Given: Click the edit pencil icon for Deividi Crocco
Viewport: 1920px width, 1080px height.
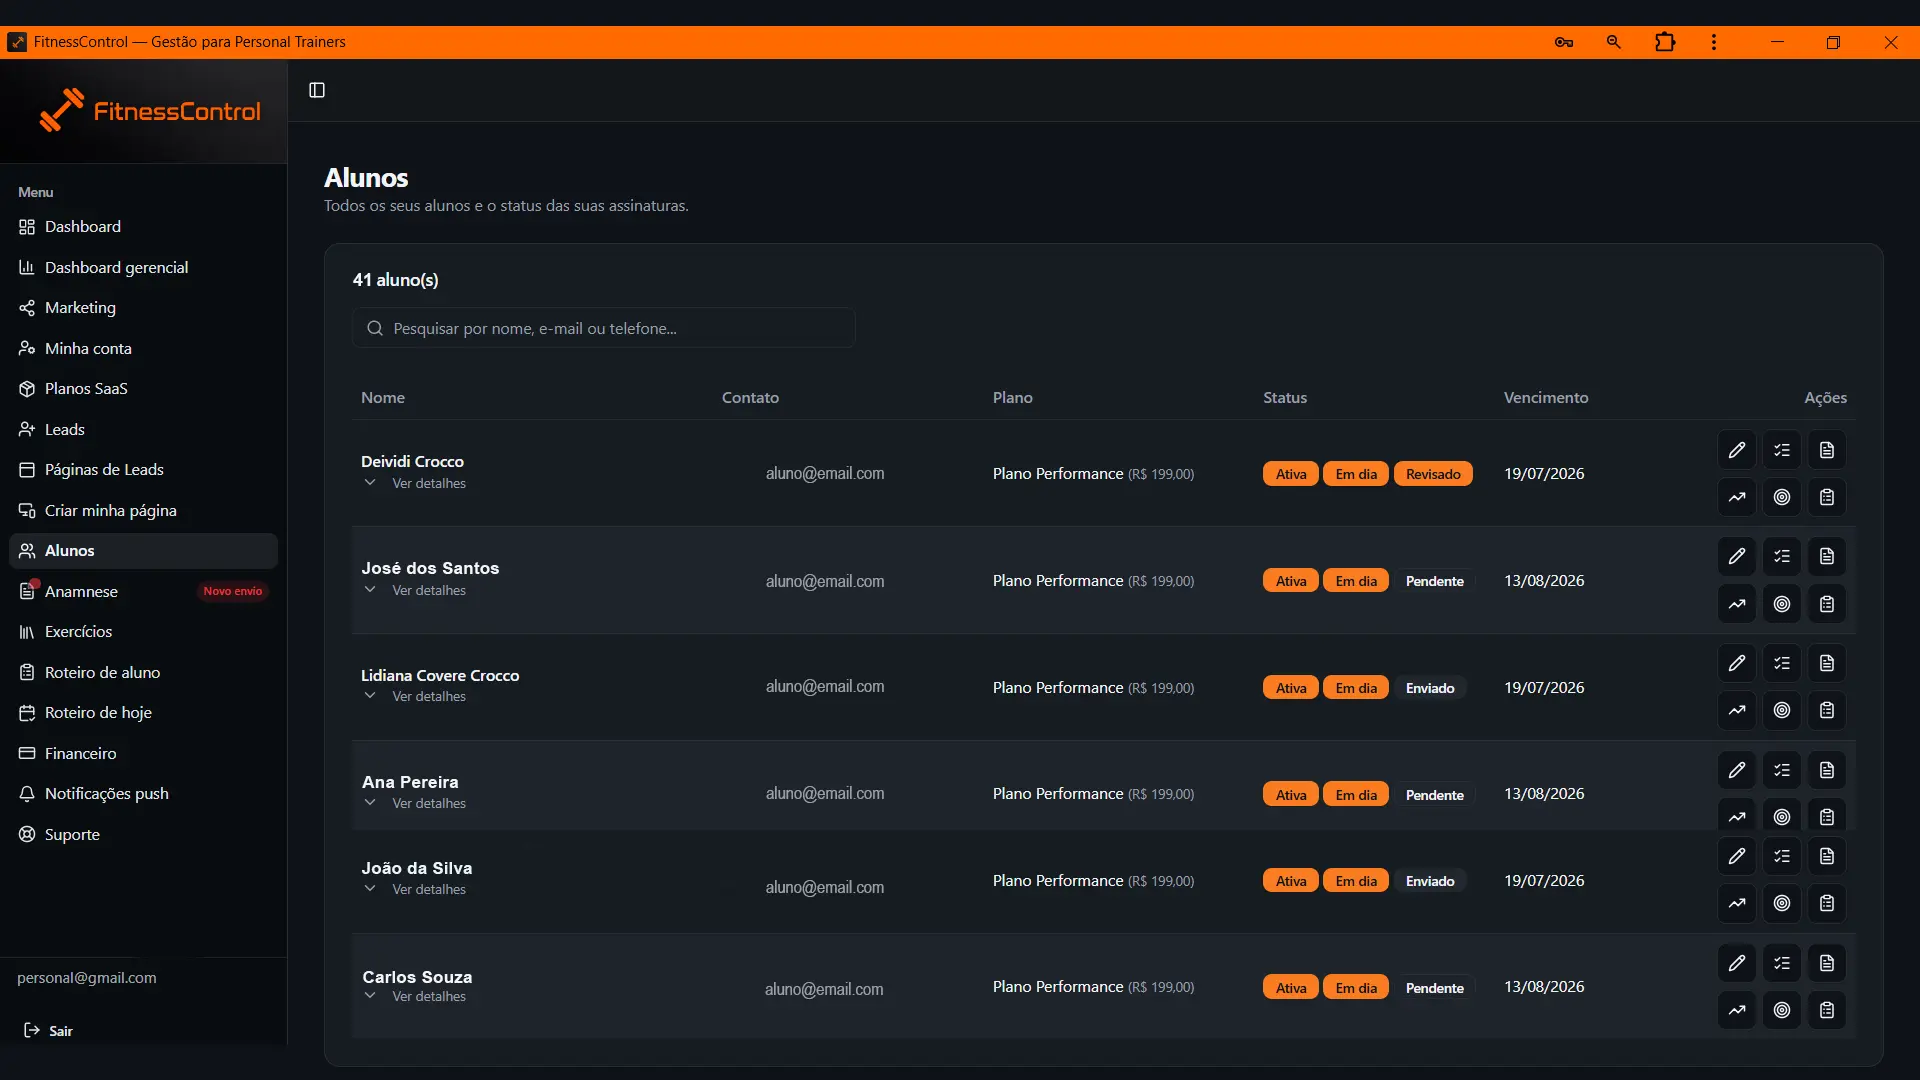Looking at the screenshot, I should pos(1737,450).
